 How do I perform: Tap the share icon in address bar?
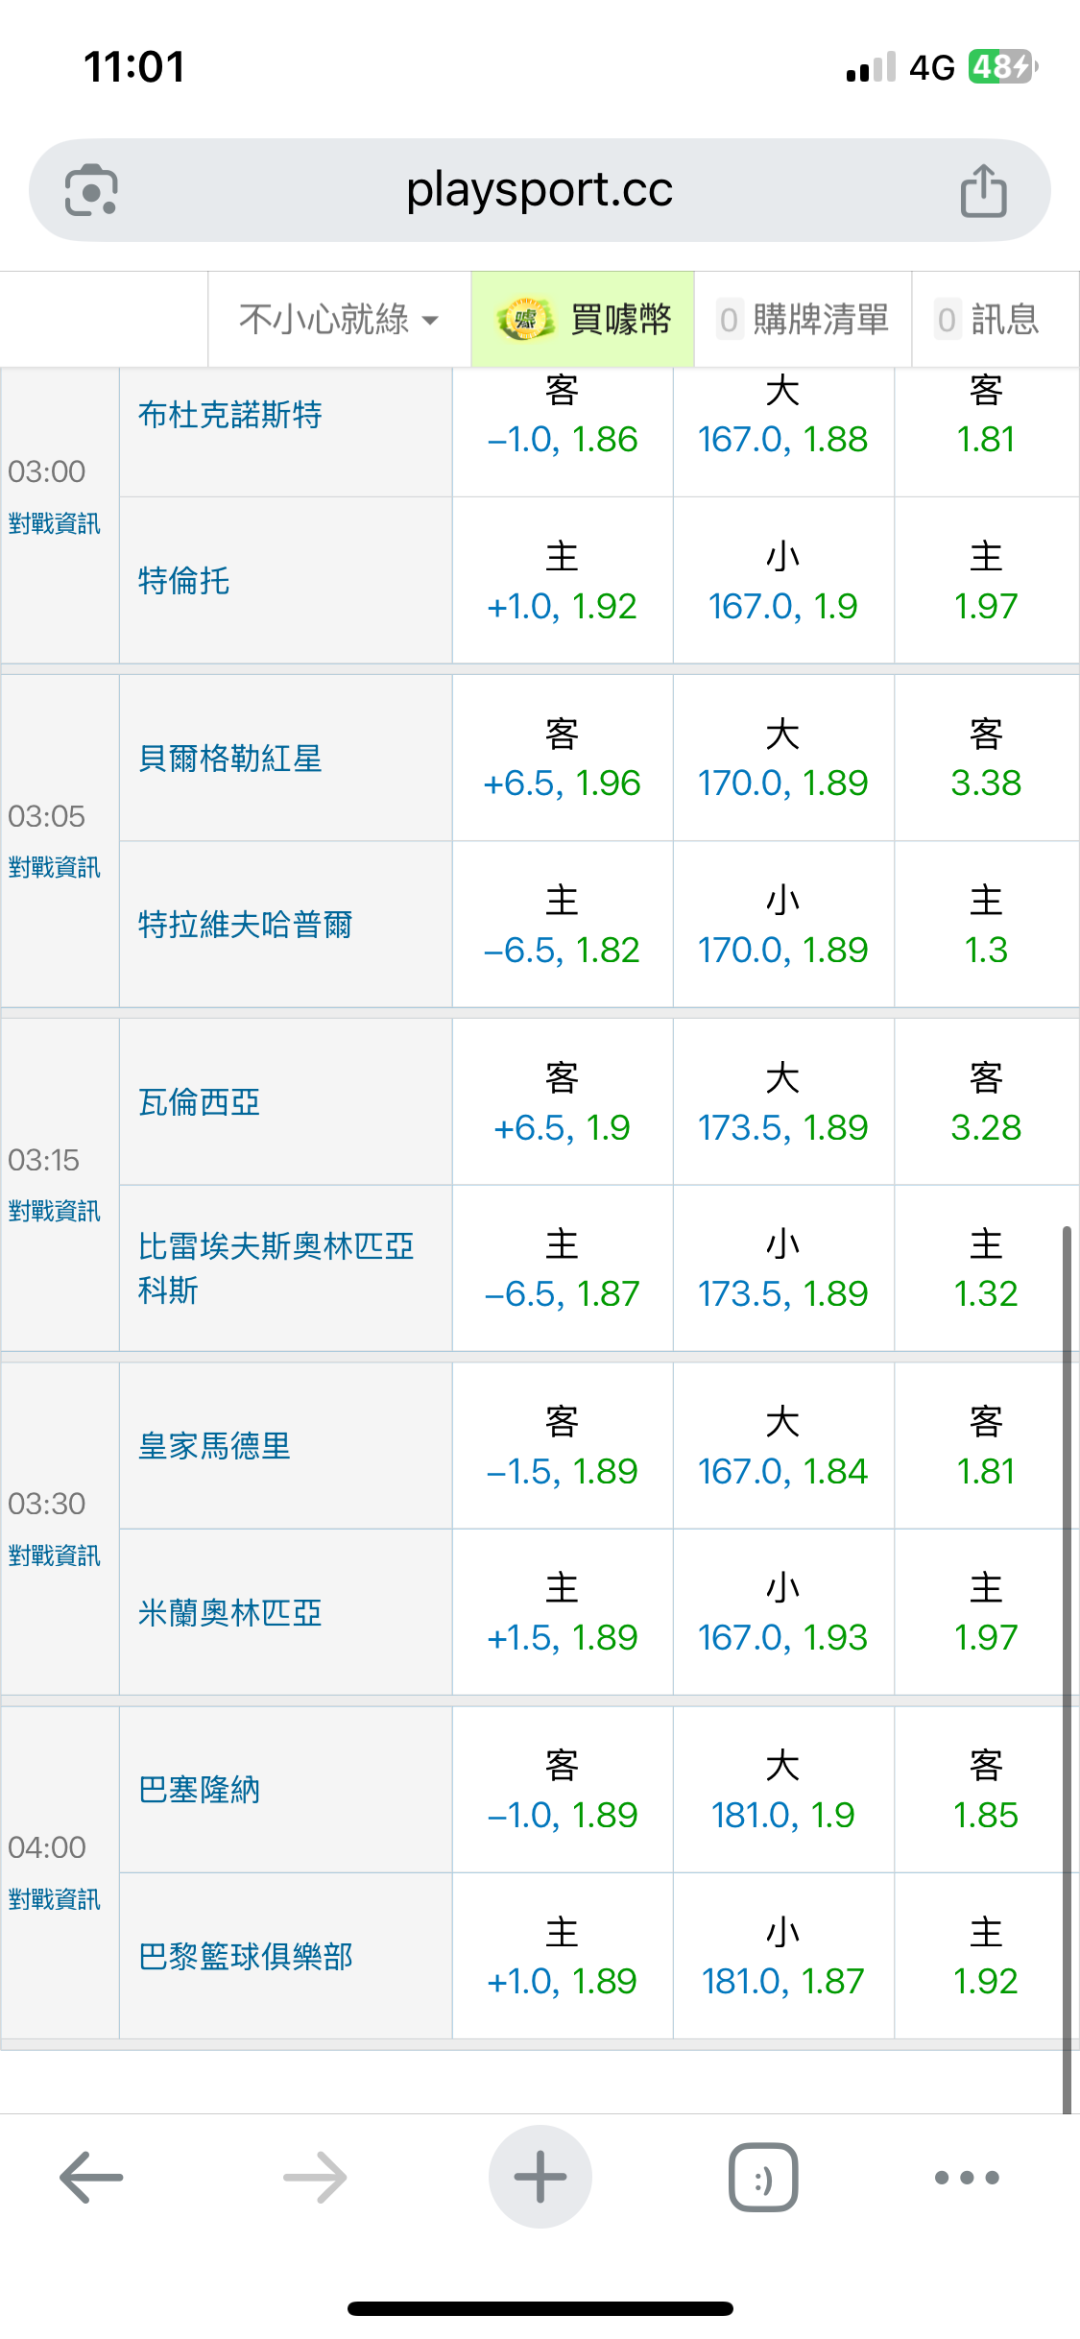(983, 190)
